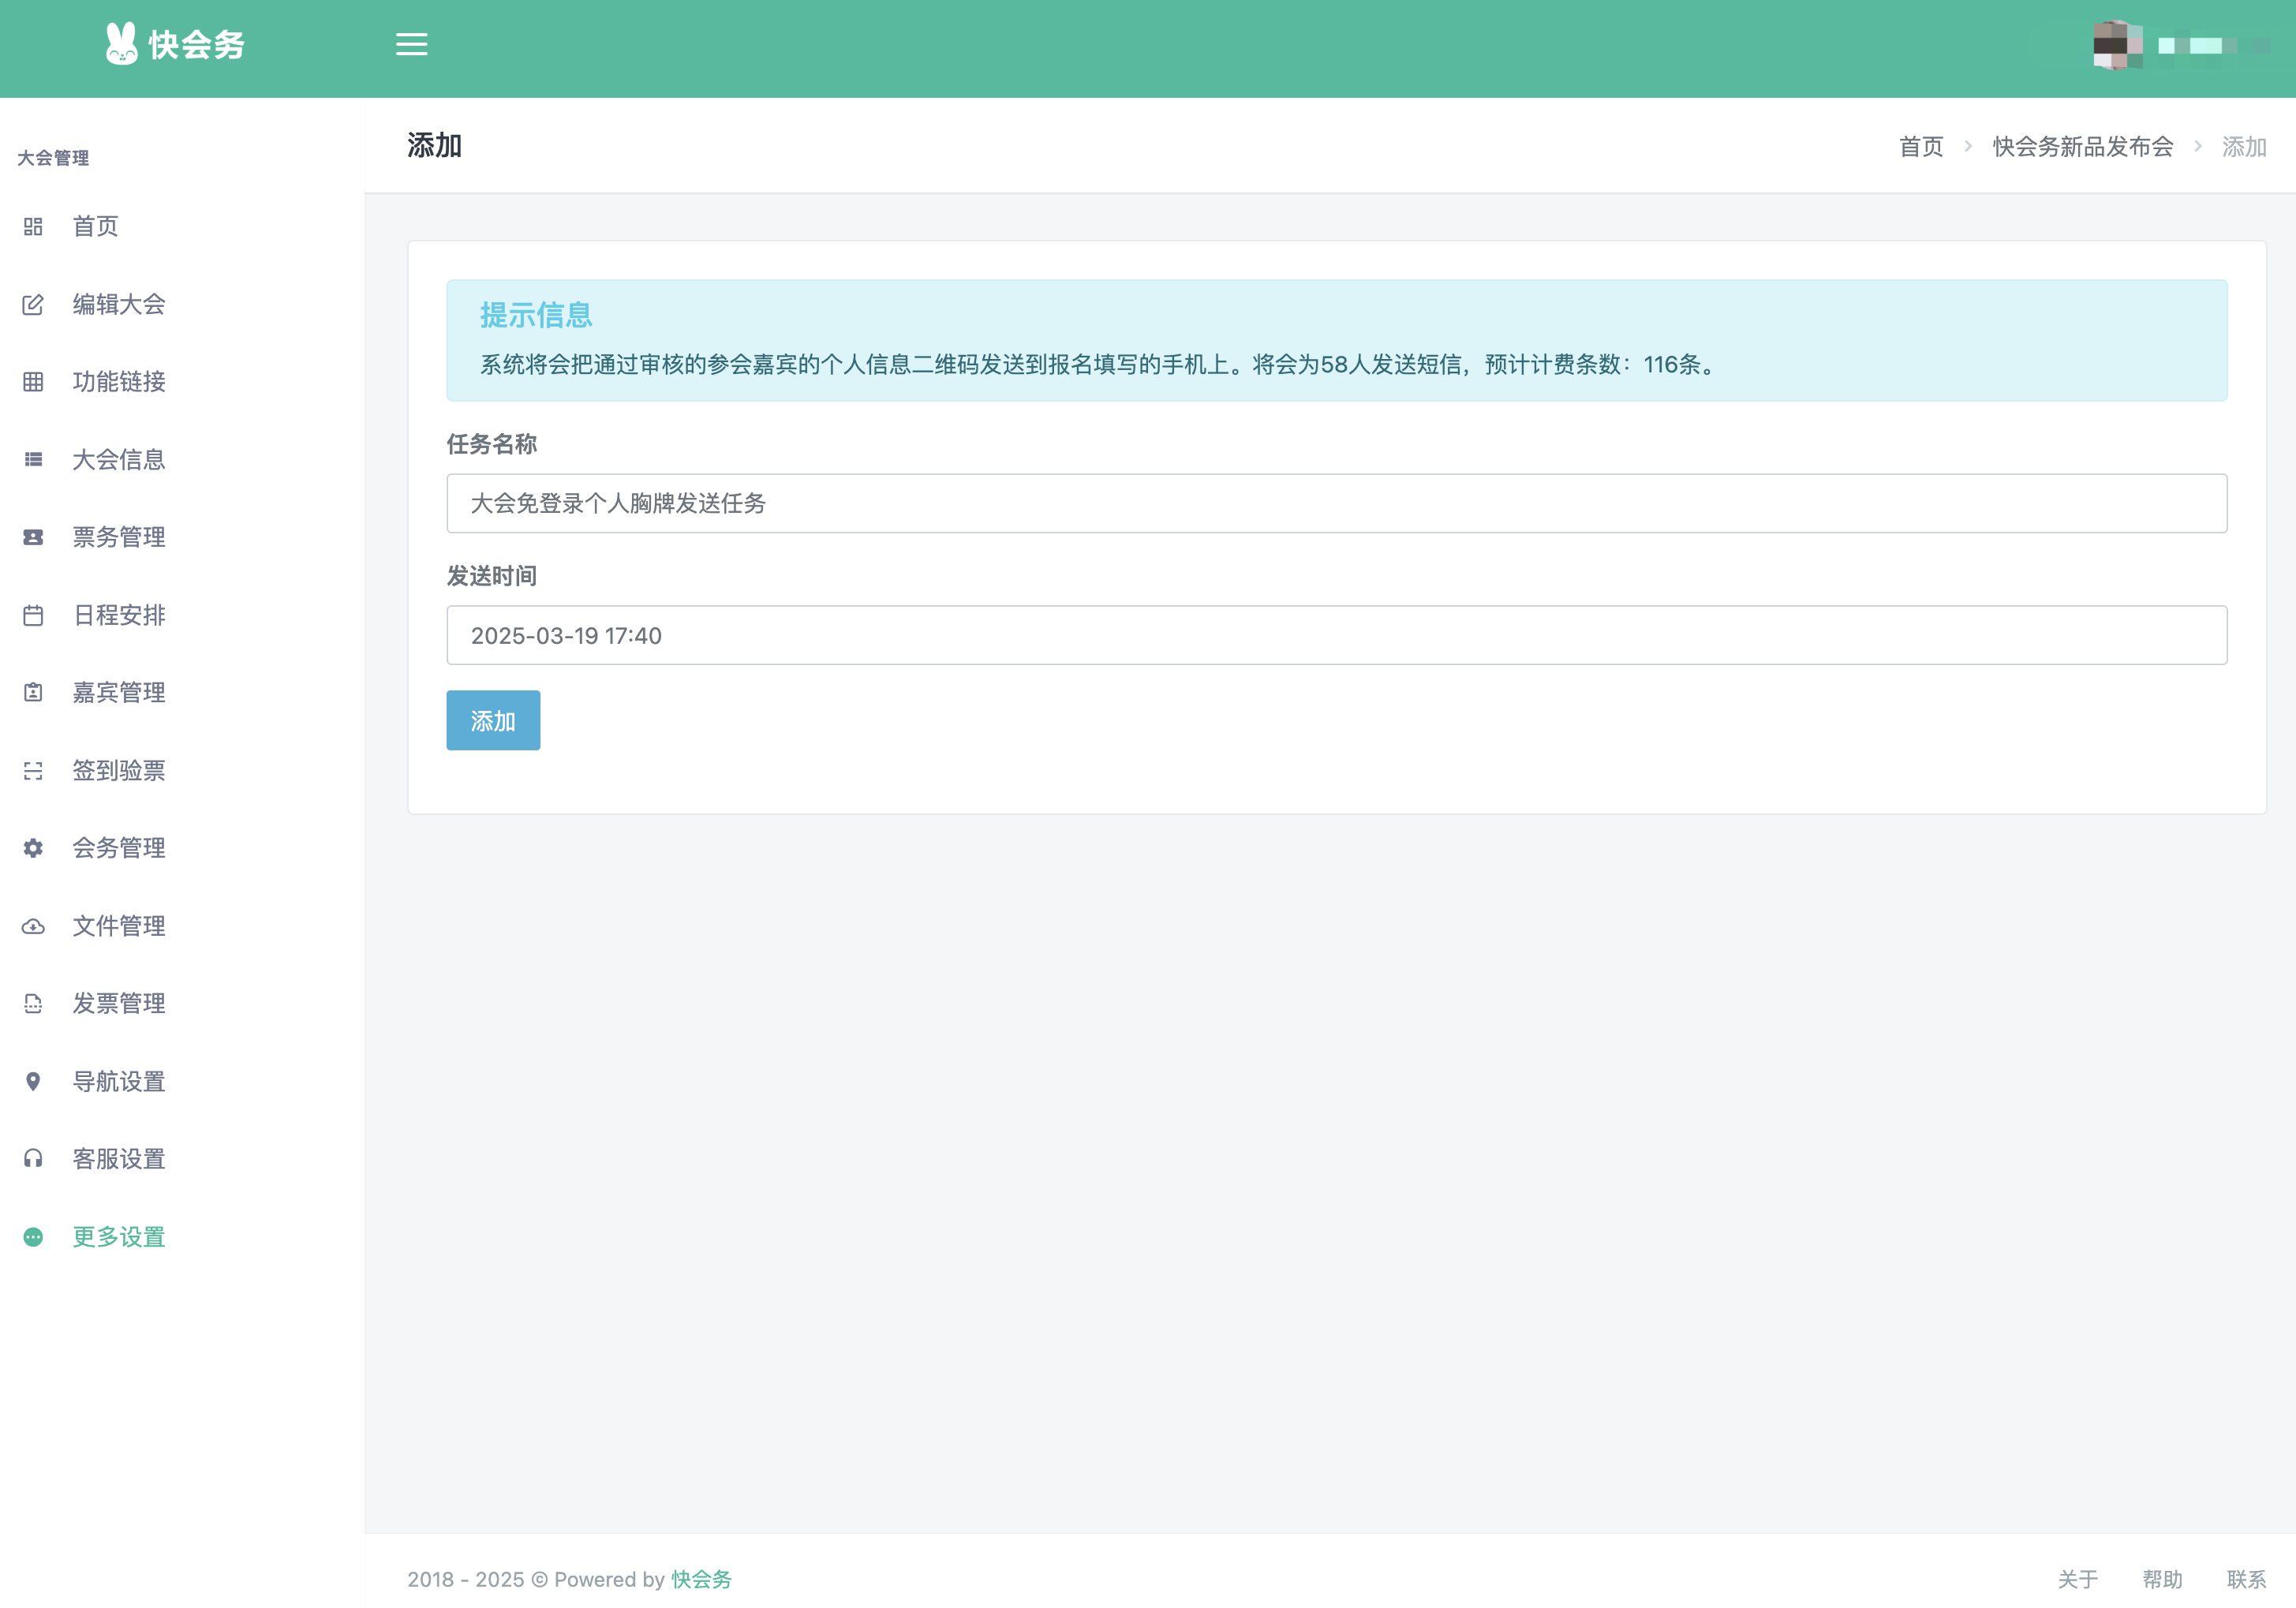Click the 发送时间 datetime field
The image size is (2296, 1608).
coord(1336,635)
